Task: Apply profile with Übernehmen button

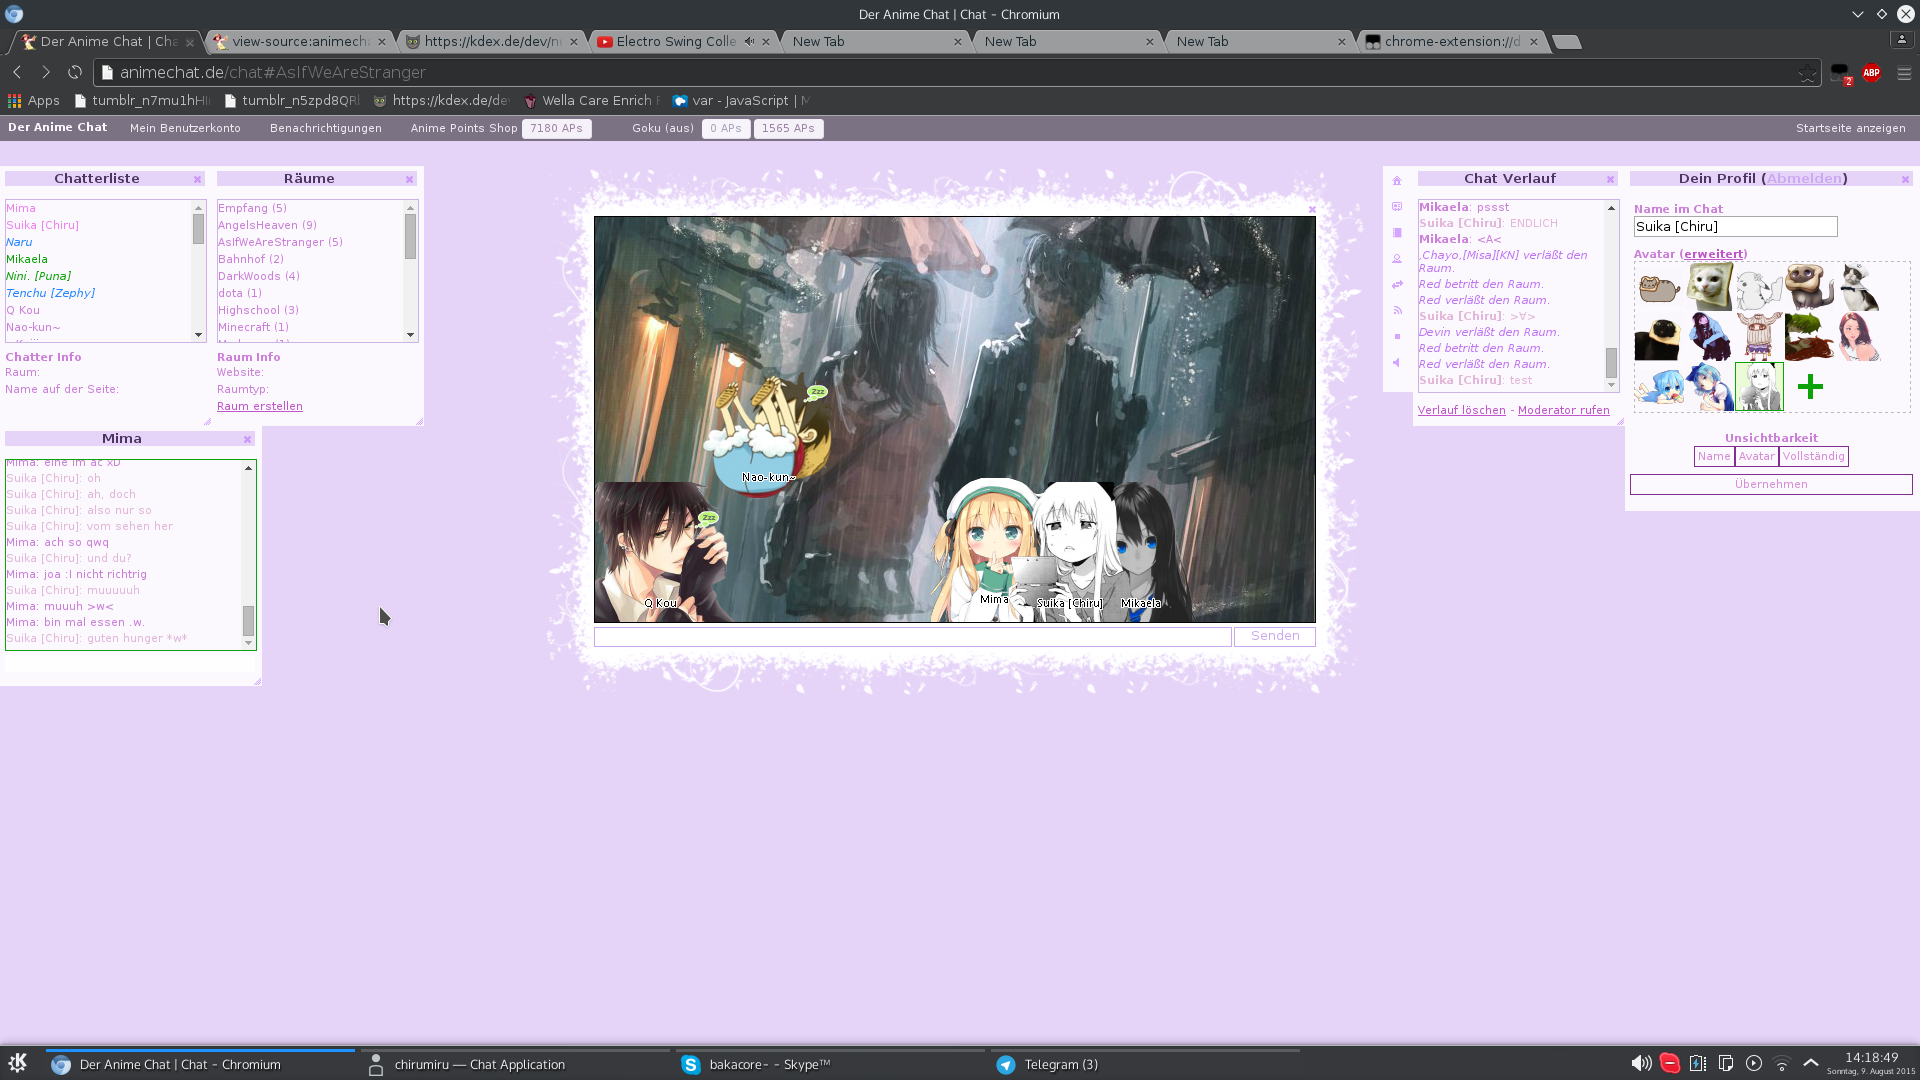Action: pyautogui.click(x=1771, y=485)
